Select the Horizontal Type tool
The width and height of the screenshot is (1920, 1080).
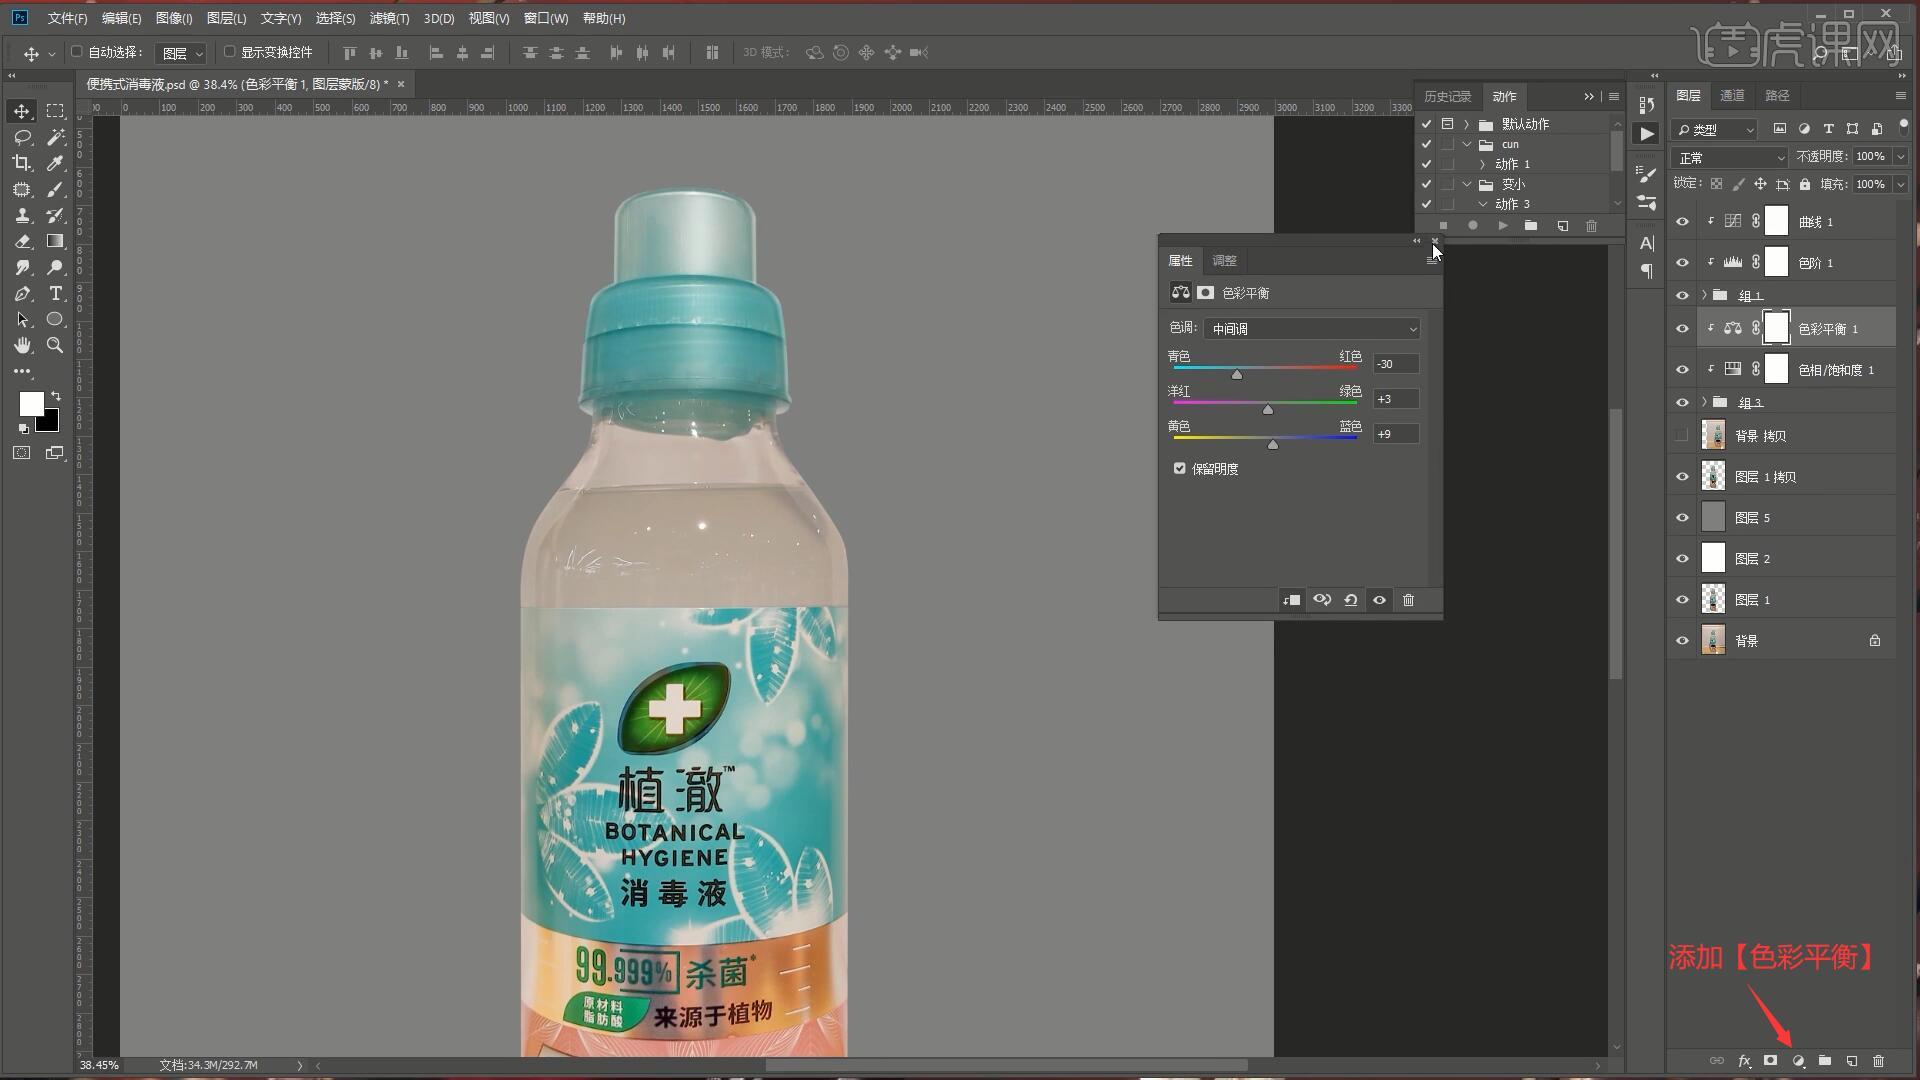click(56, 293)
